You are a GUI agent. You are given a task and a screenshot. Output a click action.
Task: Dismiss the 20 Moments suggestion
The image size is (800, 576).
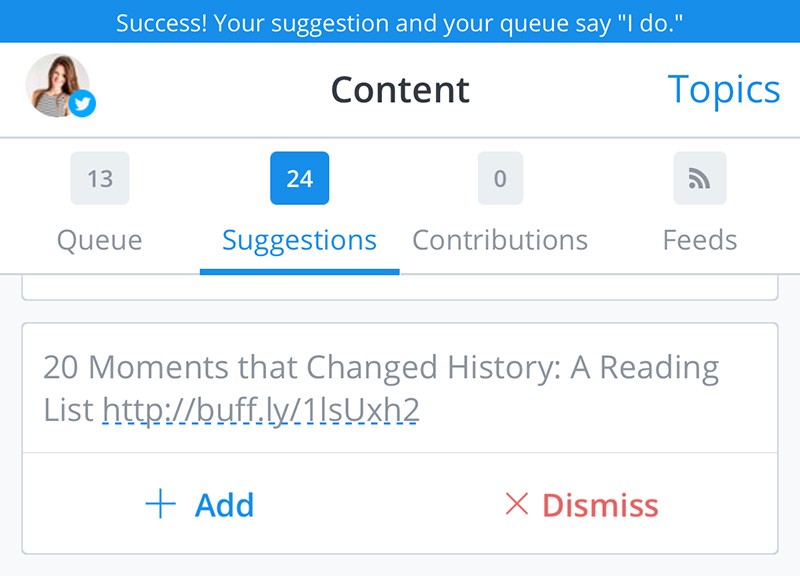tap(582, 505)
